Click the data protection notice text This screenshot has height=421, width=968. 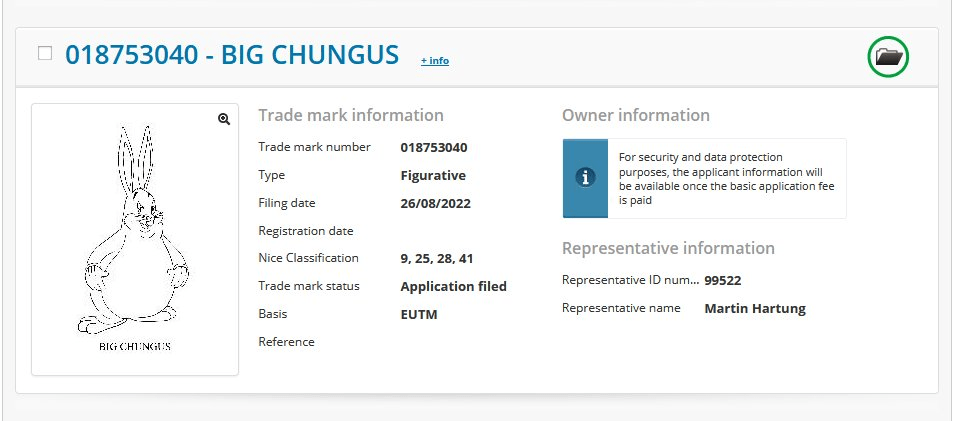coord(727,178)
